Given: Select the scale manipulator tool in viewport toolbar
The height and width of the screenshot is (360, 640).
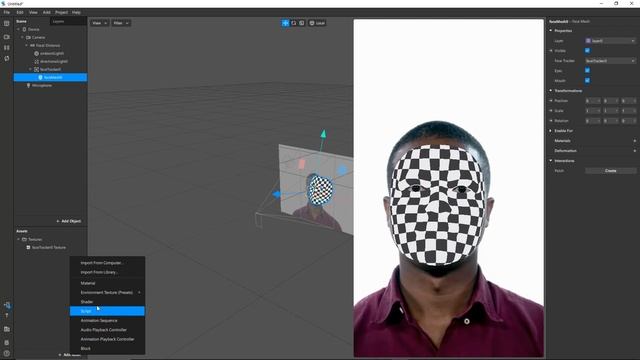Looking at the screenshot, I should point(302,23).
